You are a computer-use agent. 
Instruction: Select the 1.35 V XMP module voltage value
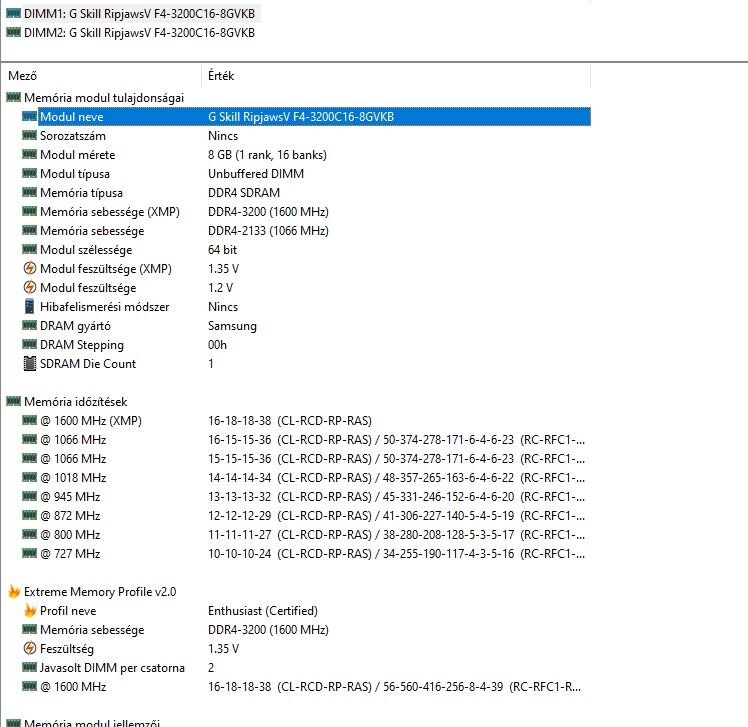coord(223,269)
